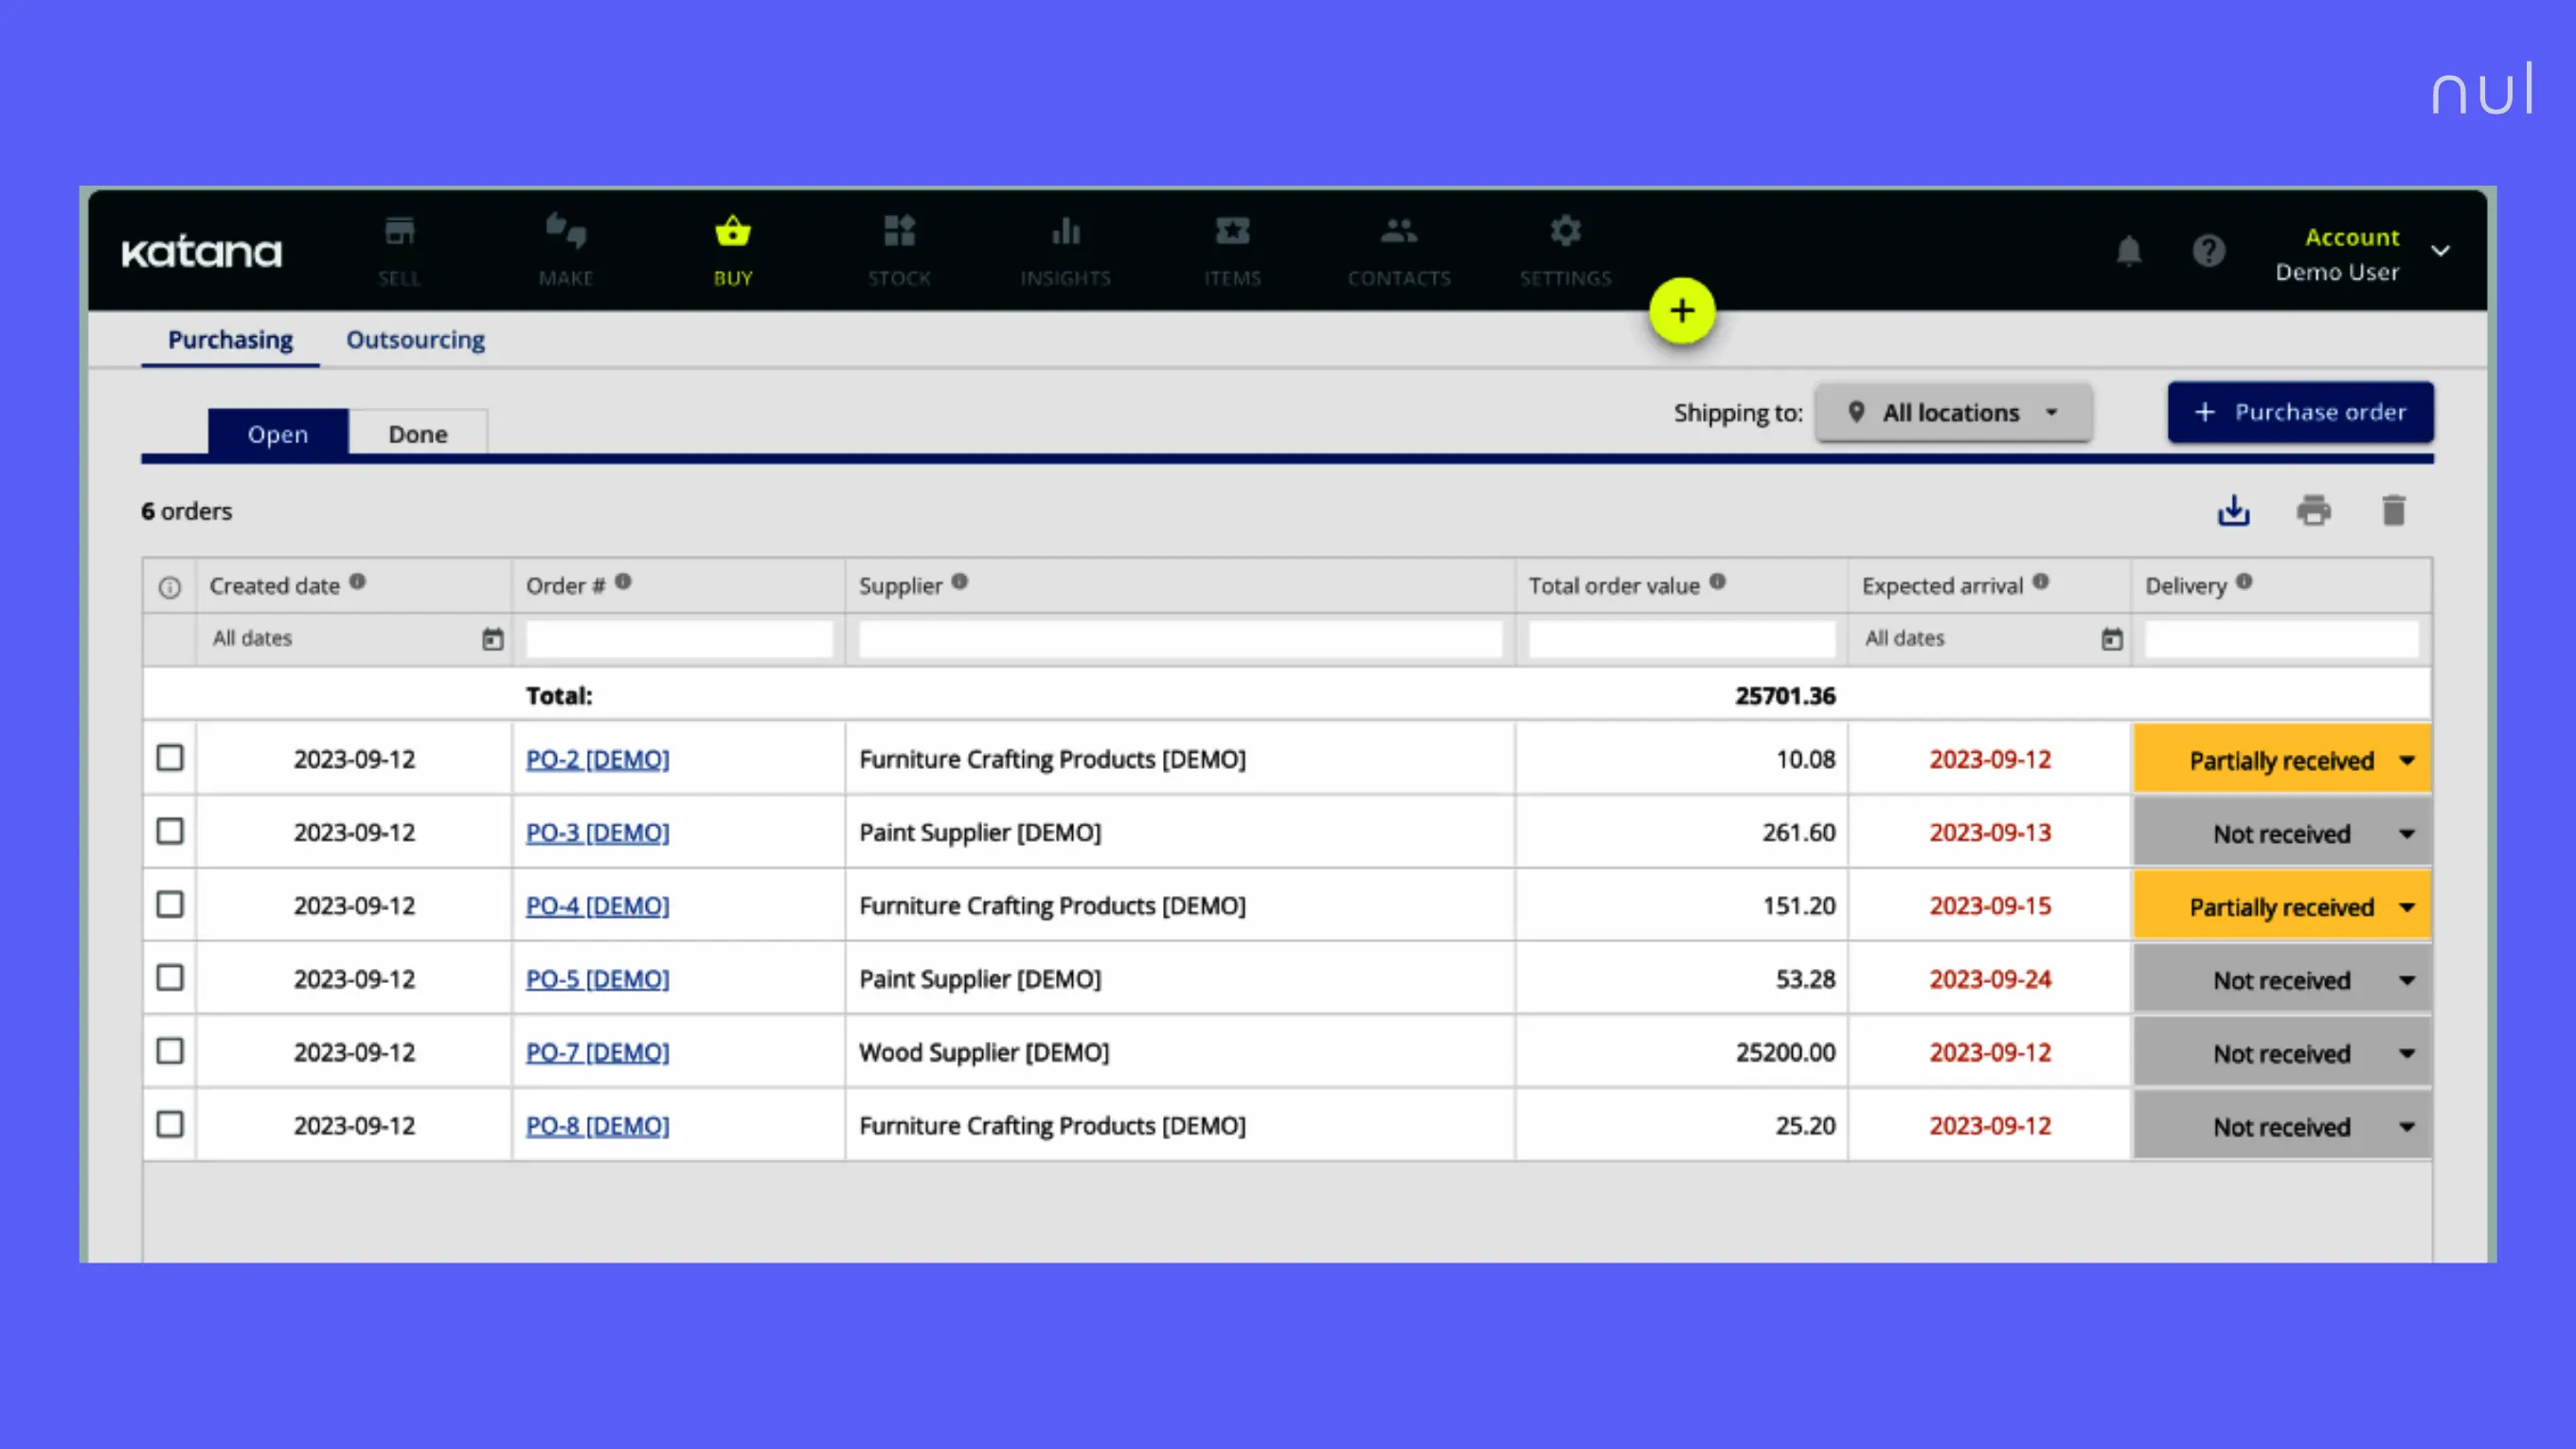Open the Contacts people icon
The image size is (2576, 1449).
pos(1399,231)
